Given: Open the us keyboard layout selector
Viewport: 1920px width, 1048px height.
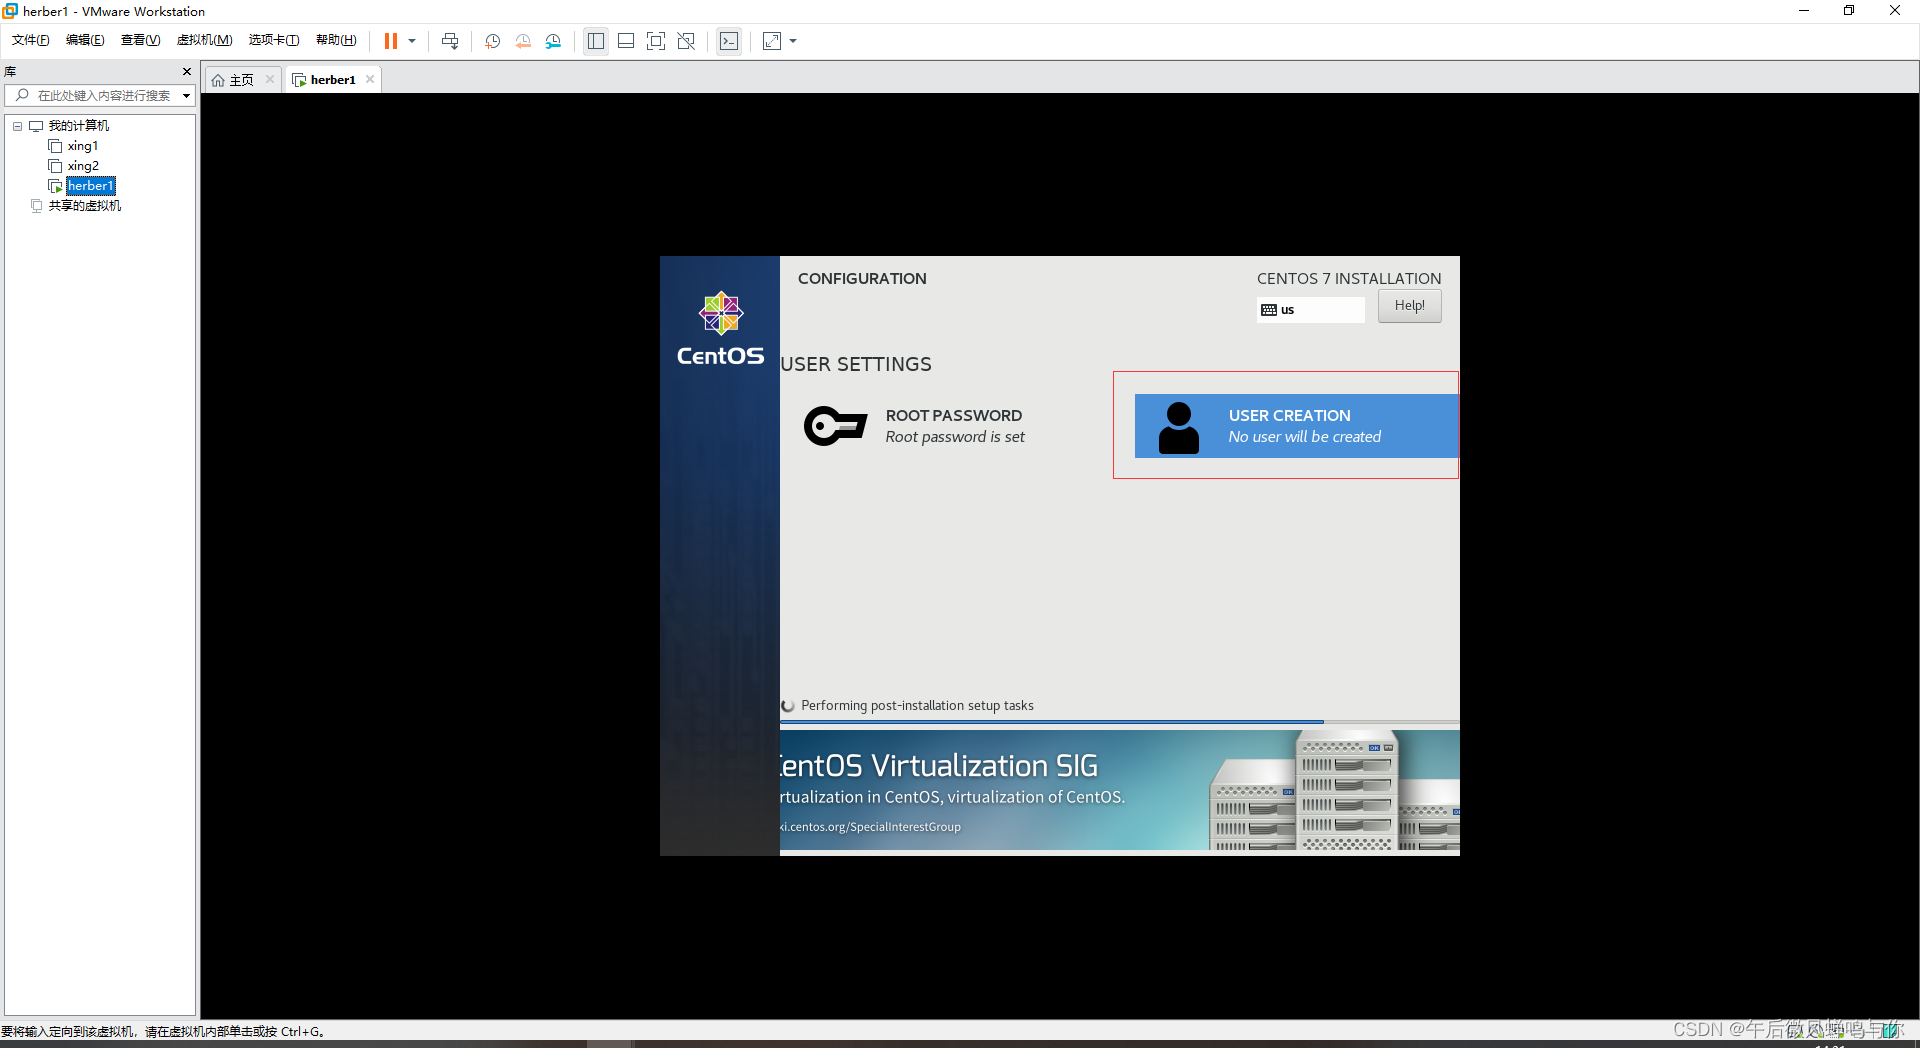Looking at the screenshot, I should click(1311, 310).
